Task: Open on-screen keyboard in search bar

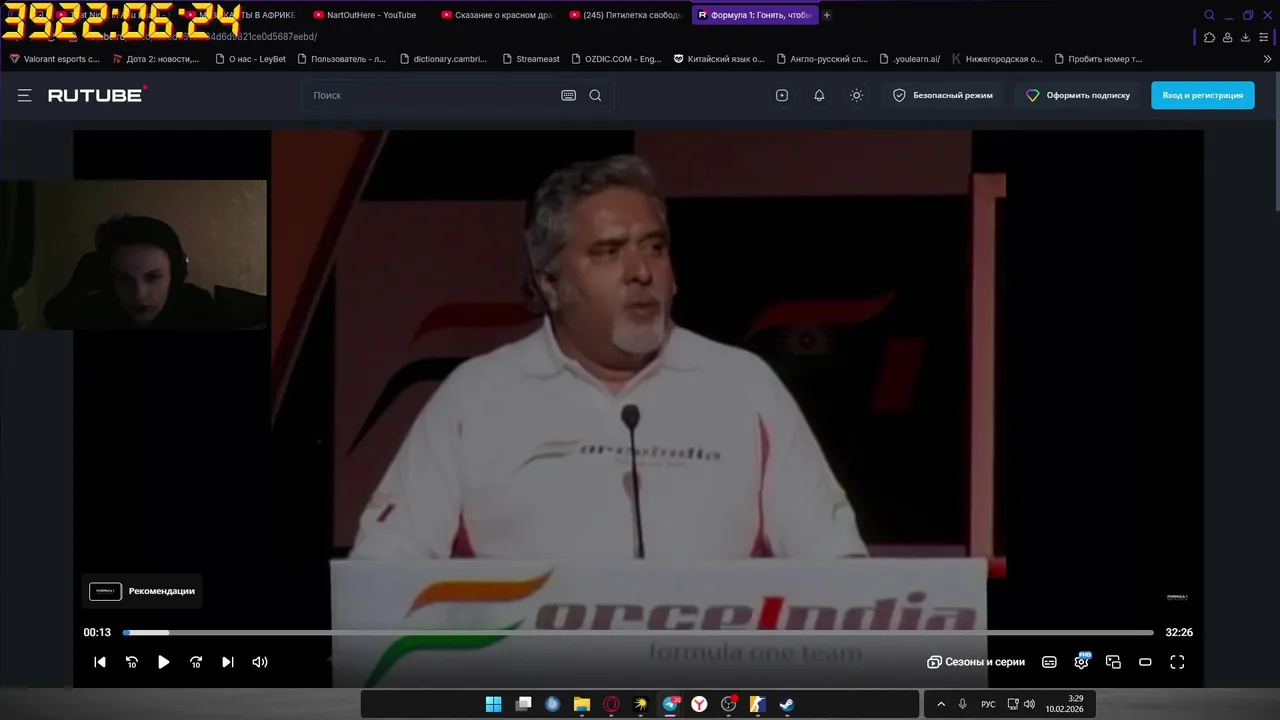Action: [568, 95]
